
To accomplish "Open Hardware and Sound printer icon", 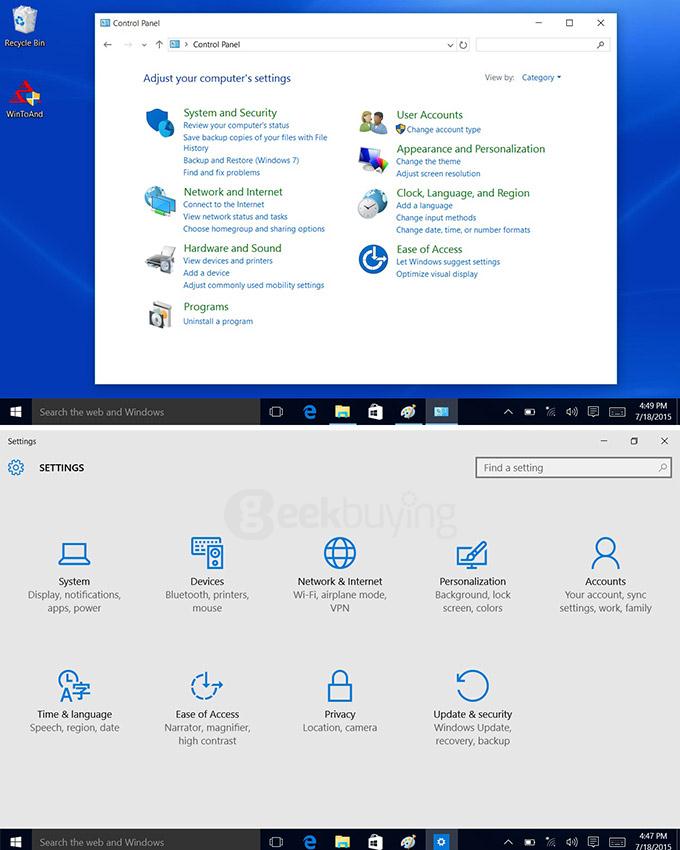I will click(x=161, y=259).
